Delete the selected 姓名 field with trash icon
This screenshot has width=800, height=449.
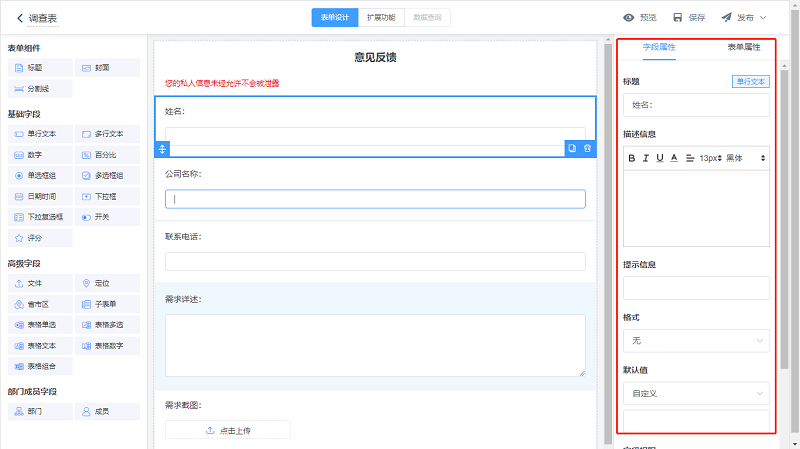[587, 148]
